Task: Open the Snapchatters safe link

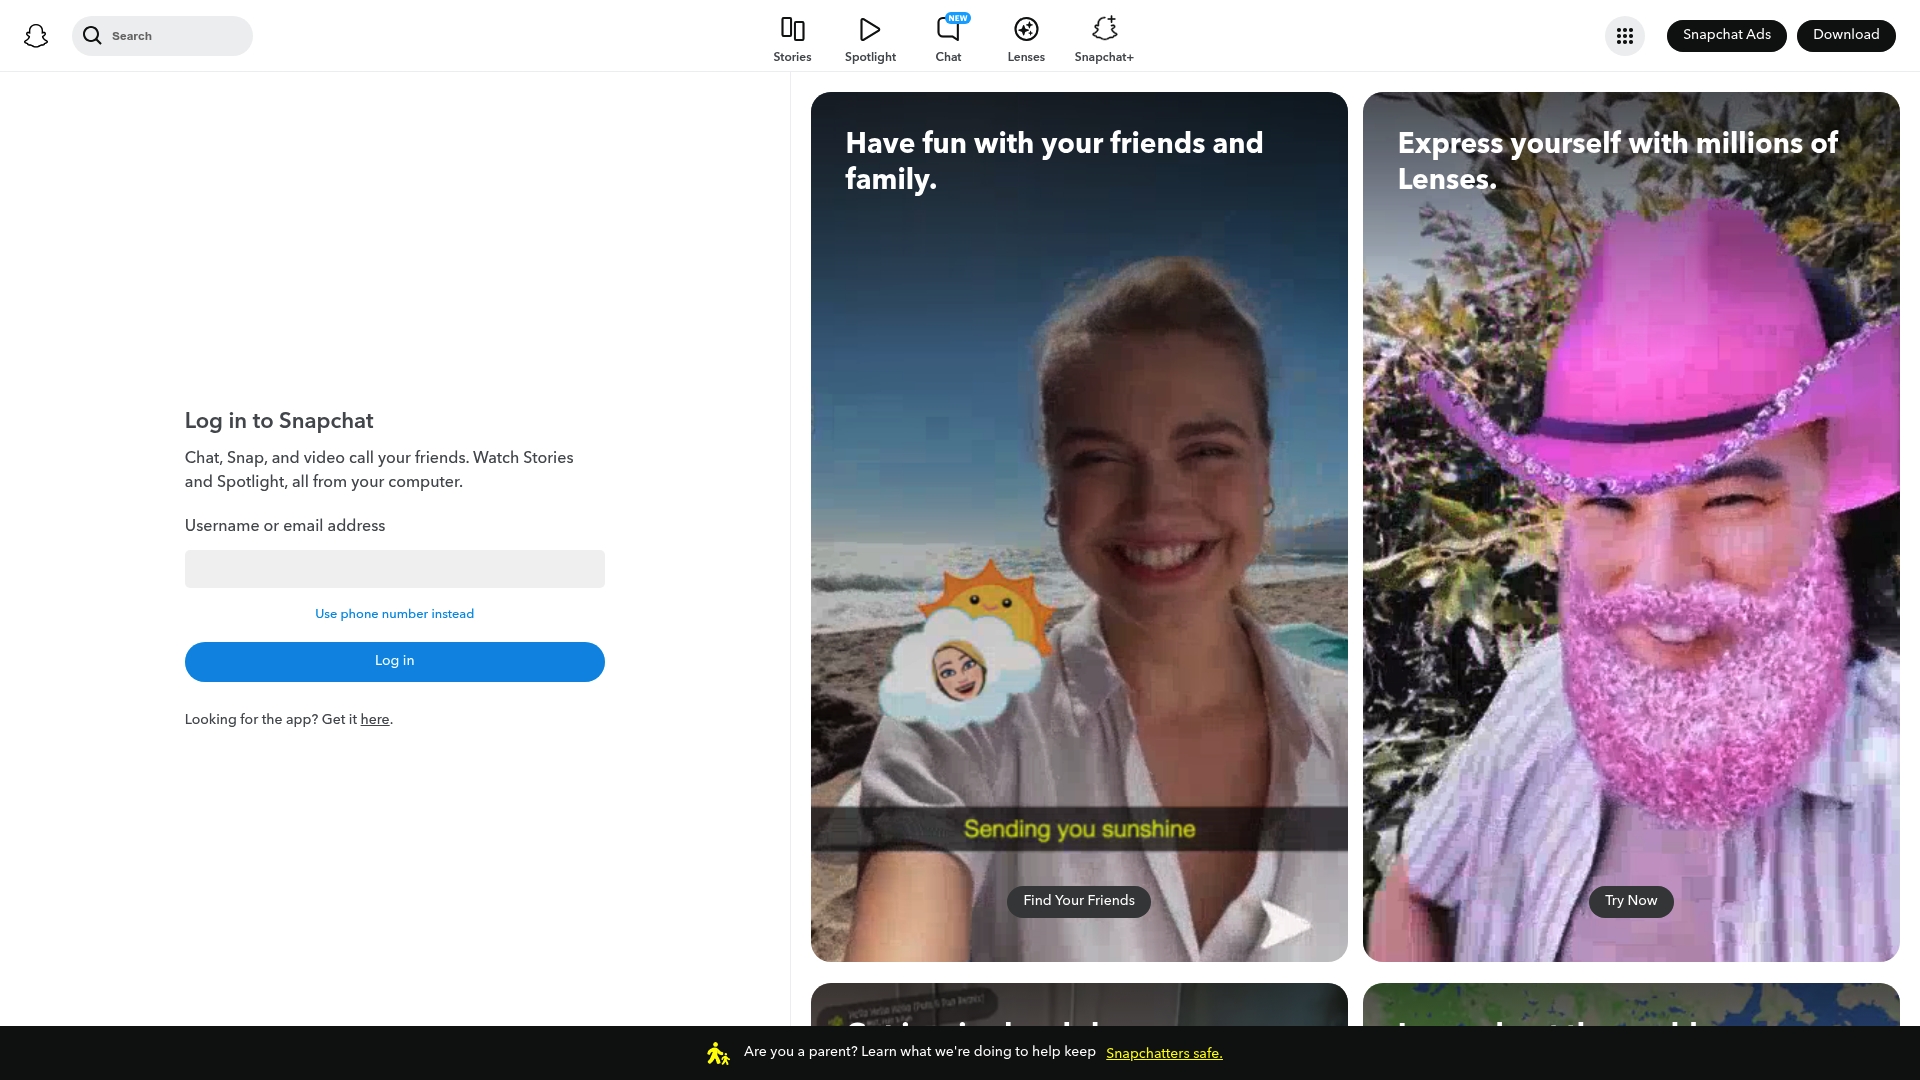Action: coord(1164,1053)
